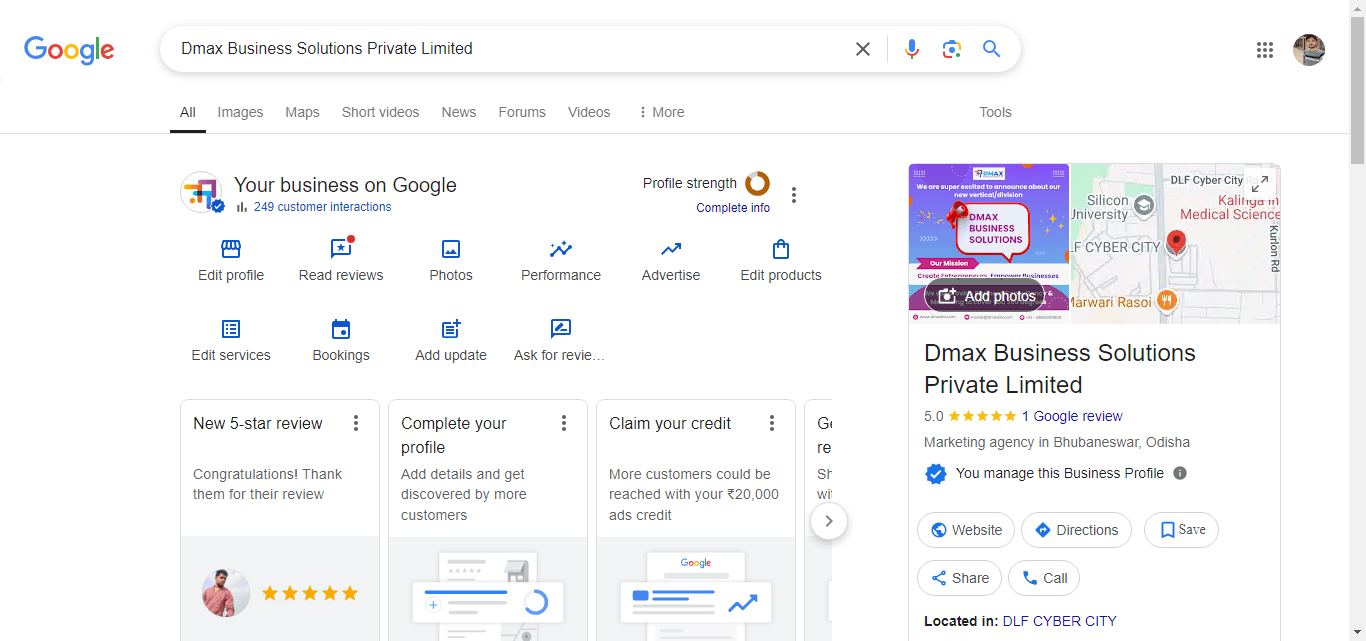Choose Ask for reviews
Screen dimensions: 1366x641
(x=560, y=341)
